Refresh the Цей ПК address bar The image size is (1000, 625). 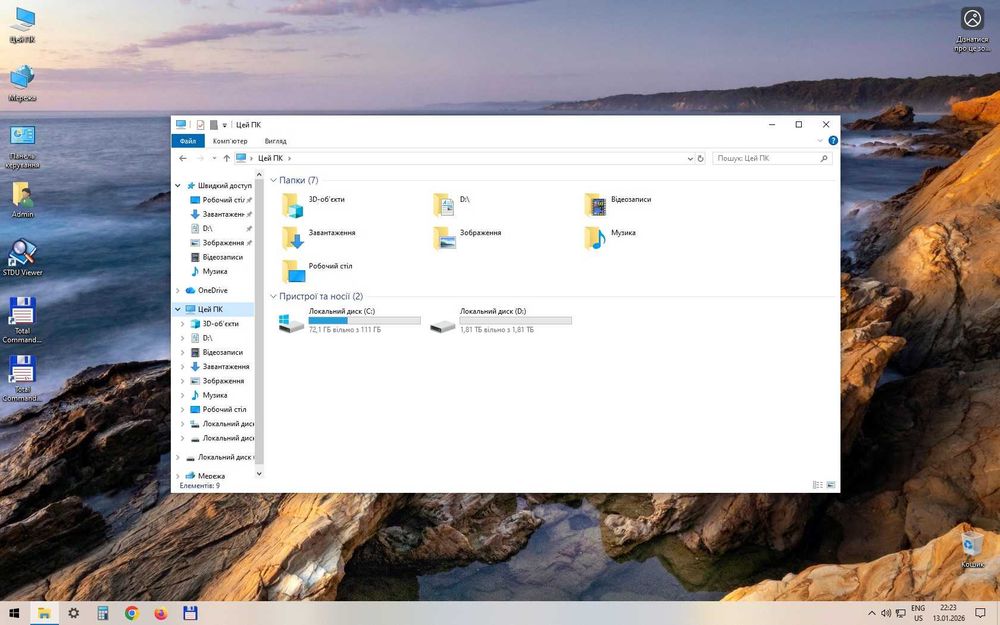click(x=700, y=158)
